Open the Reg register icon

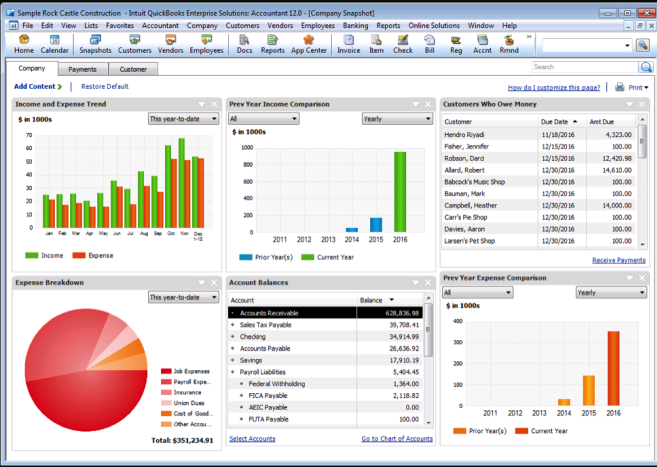click(x=456, y=44)
